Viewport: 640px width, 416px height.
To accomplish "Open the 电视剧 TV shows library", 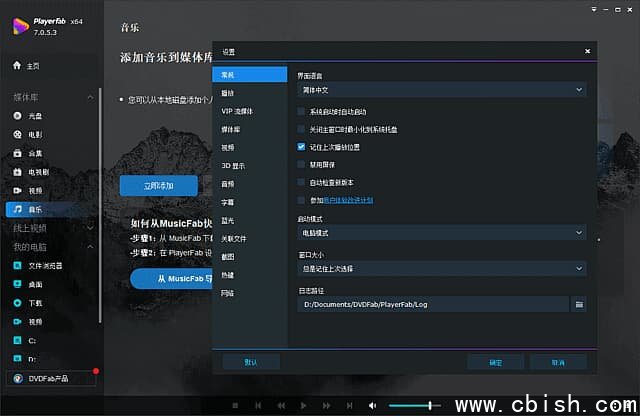I will [31, 172].
